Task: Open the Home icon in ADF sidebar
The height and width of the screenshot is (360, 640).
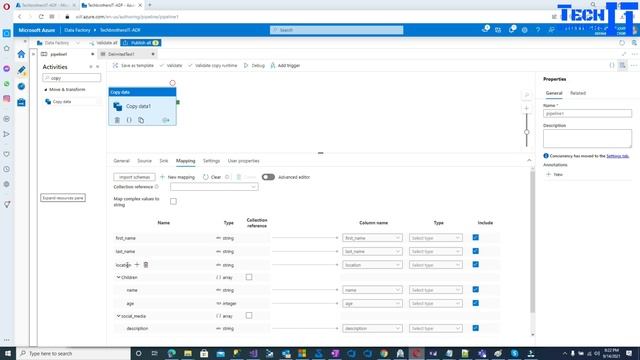Action: 21,54
